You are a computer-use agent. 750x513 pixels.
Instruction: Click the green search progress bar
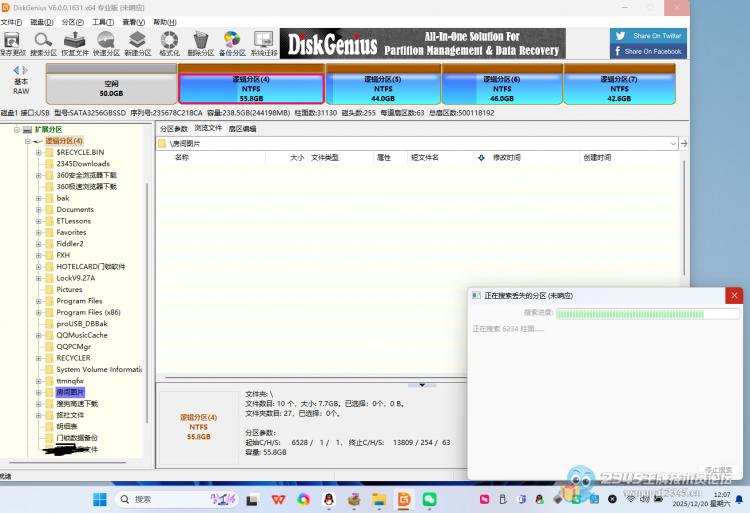(647, 313)
